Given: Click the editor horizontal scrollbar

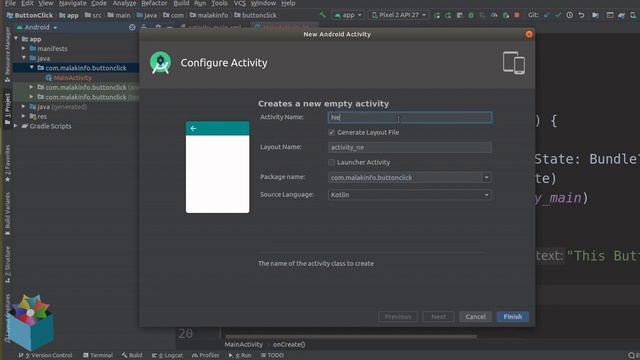Looking at the screenshot, I should coord(351,337).
